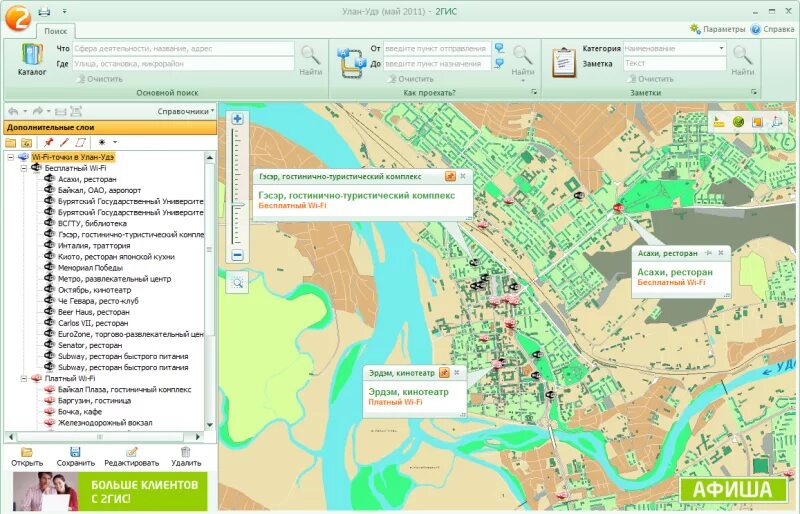This screenshot has width=800, height=514.
Task: Click tree vertical scrollbar down arrow
Action: coord(210,425)
